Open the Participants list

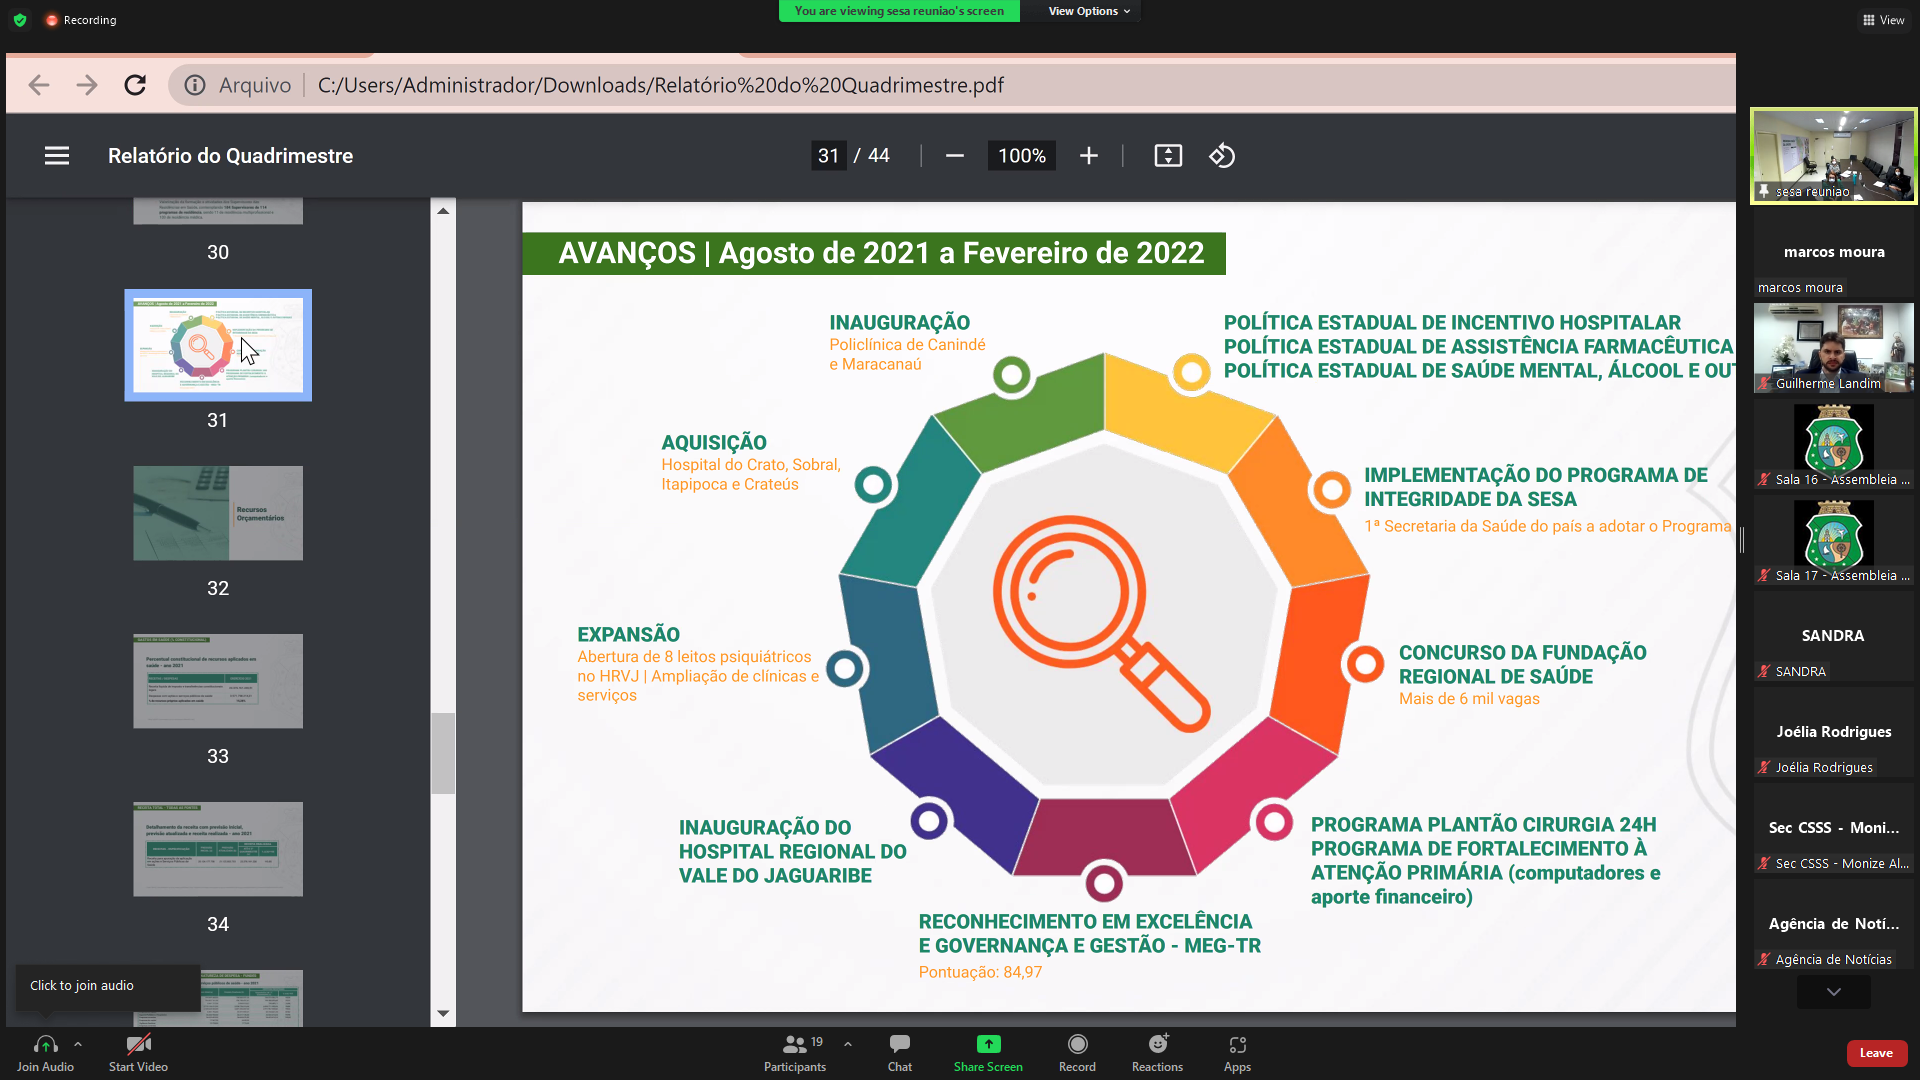[795, 1052]
